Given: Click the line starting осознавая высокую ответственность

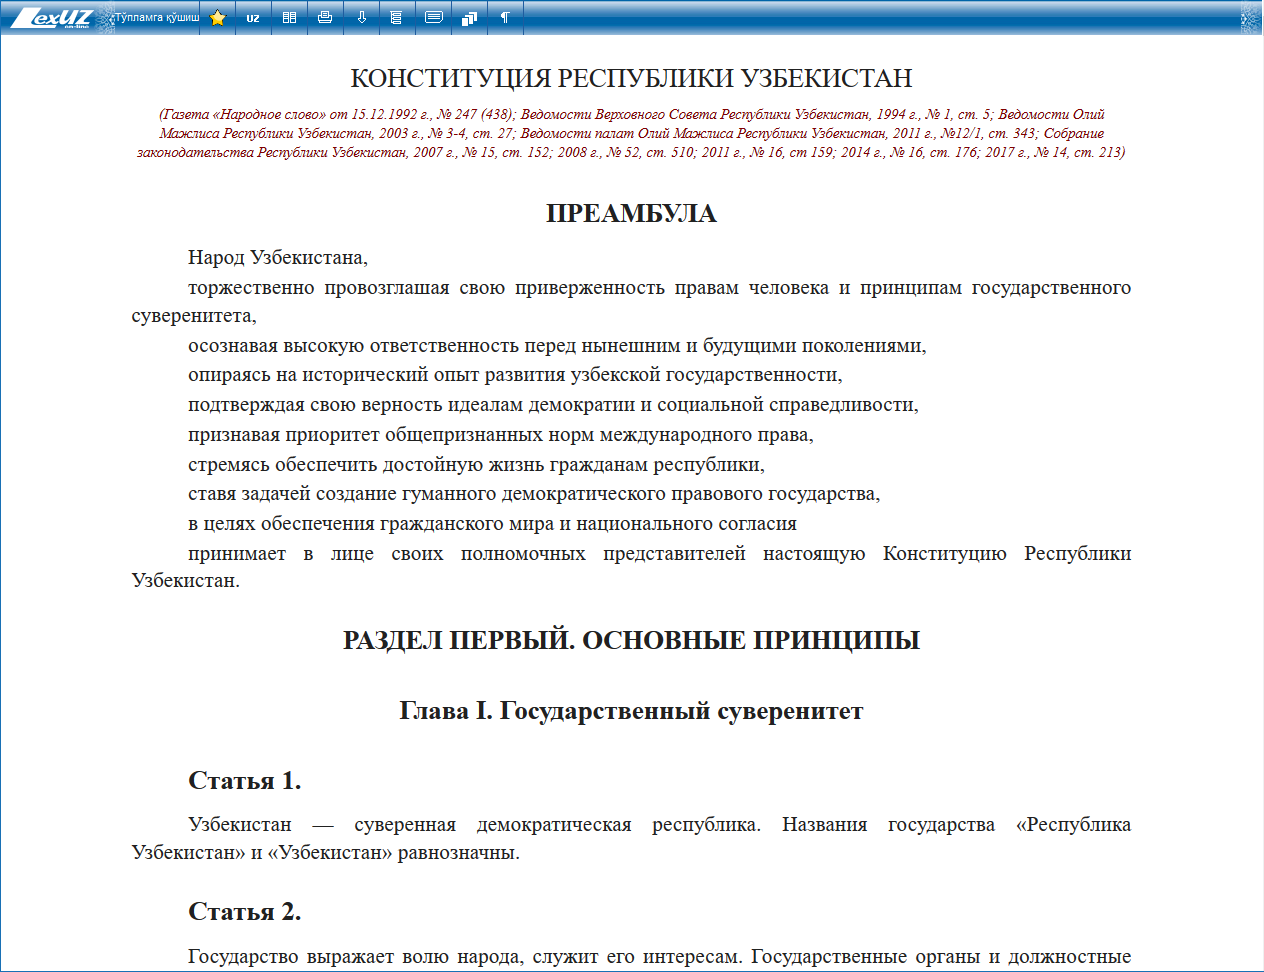Looking at the screenshot, I should [x=557, y=346].
